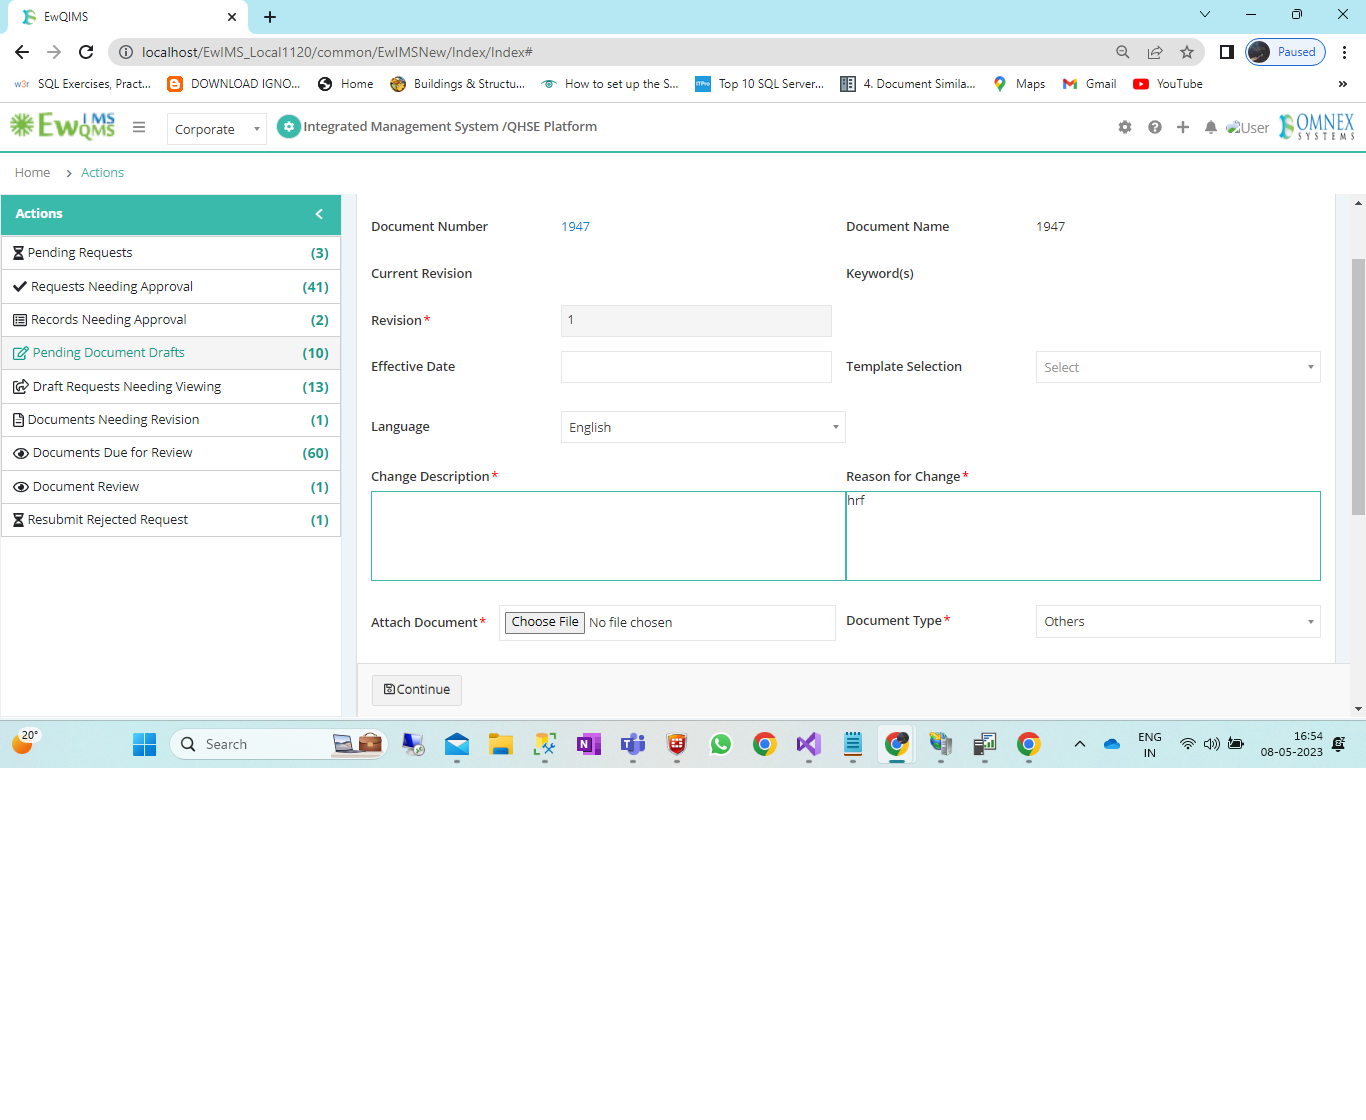Open Draft Requests Needing Viewing

pyautogui.click(x=171, y=387)
